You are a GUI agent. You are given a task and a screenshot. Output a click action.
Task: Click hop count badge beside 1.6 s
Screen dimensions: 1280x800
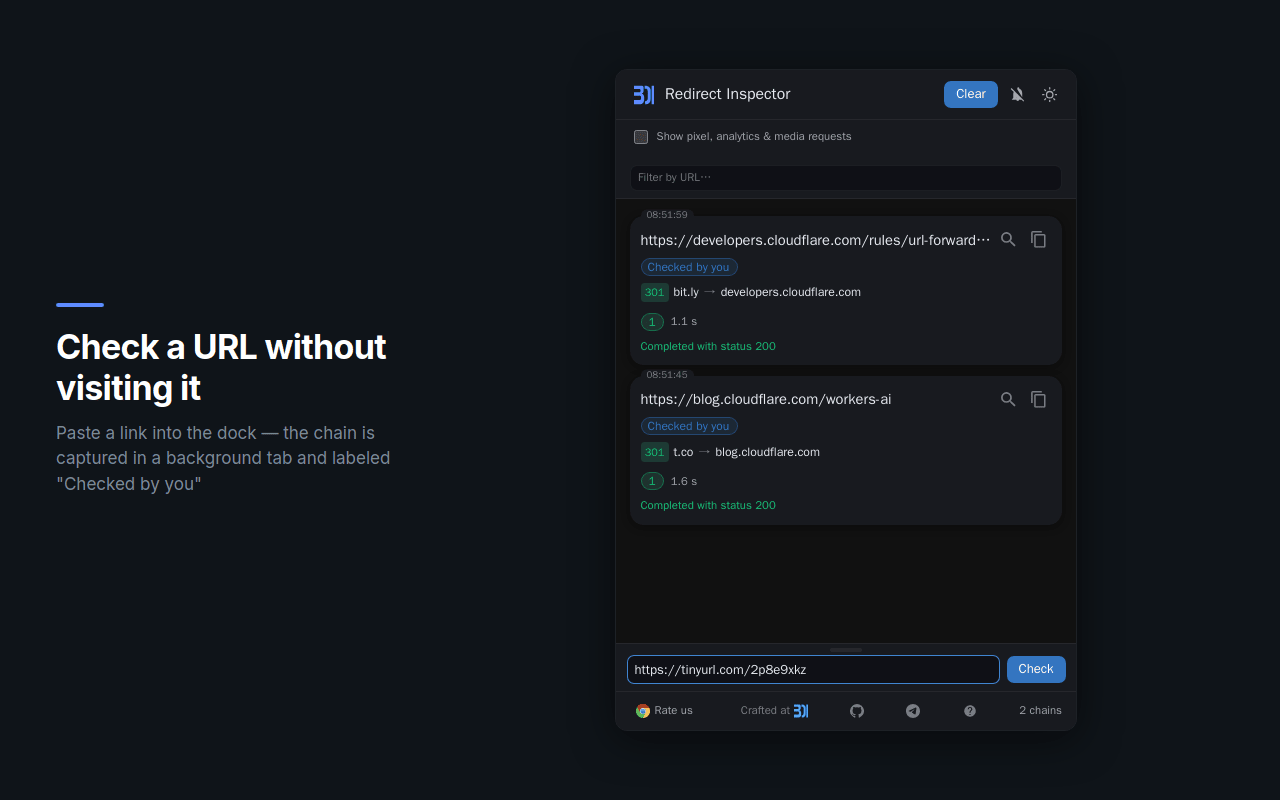(652, 481)
